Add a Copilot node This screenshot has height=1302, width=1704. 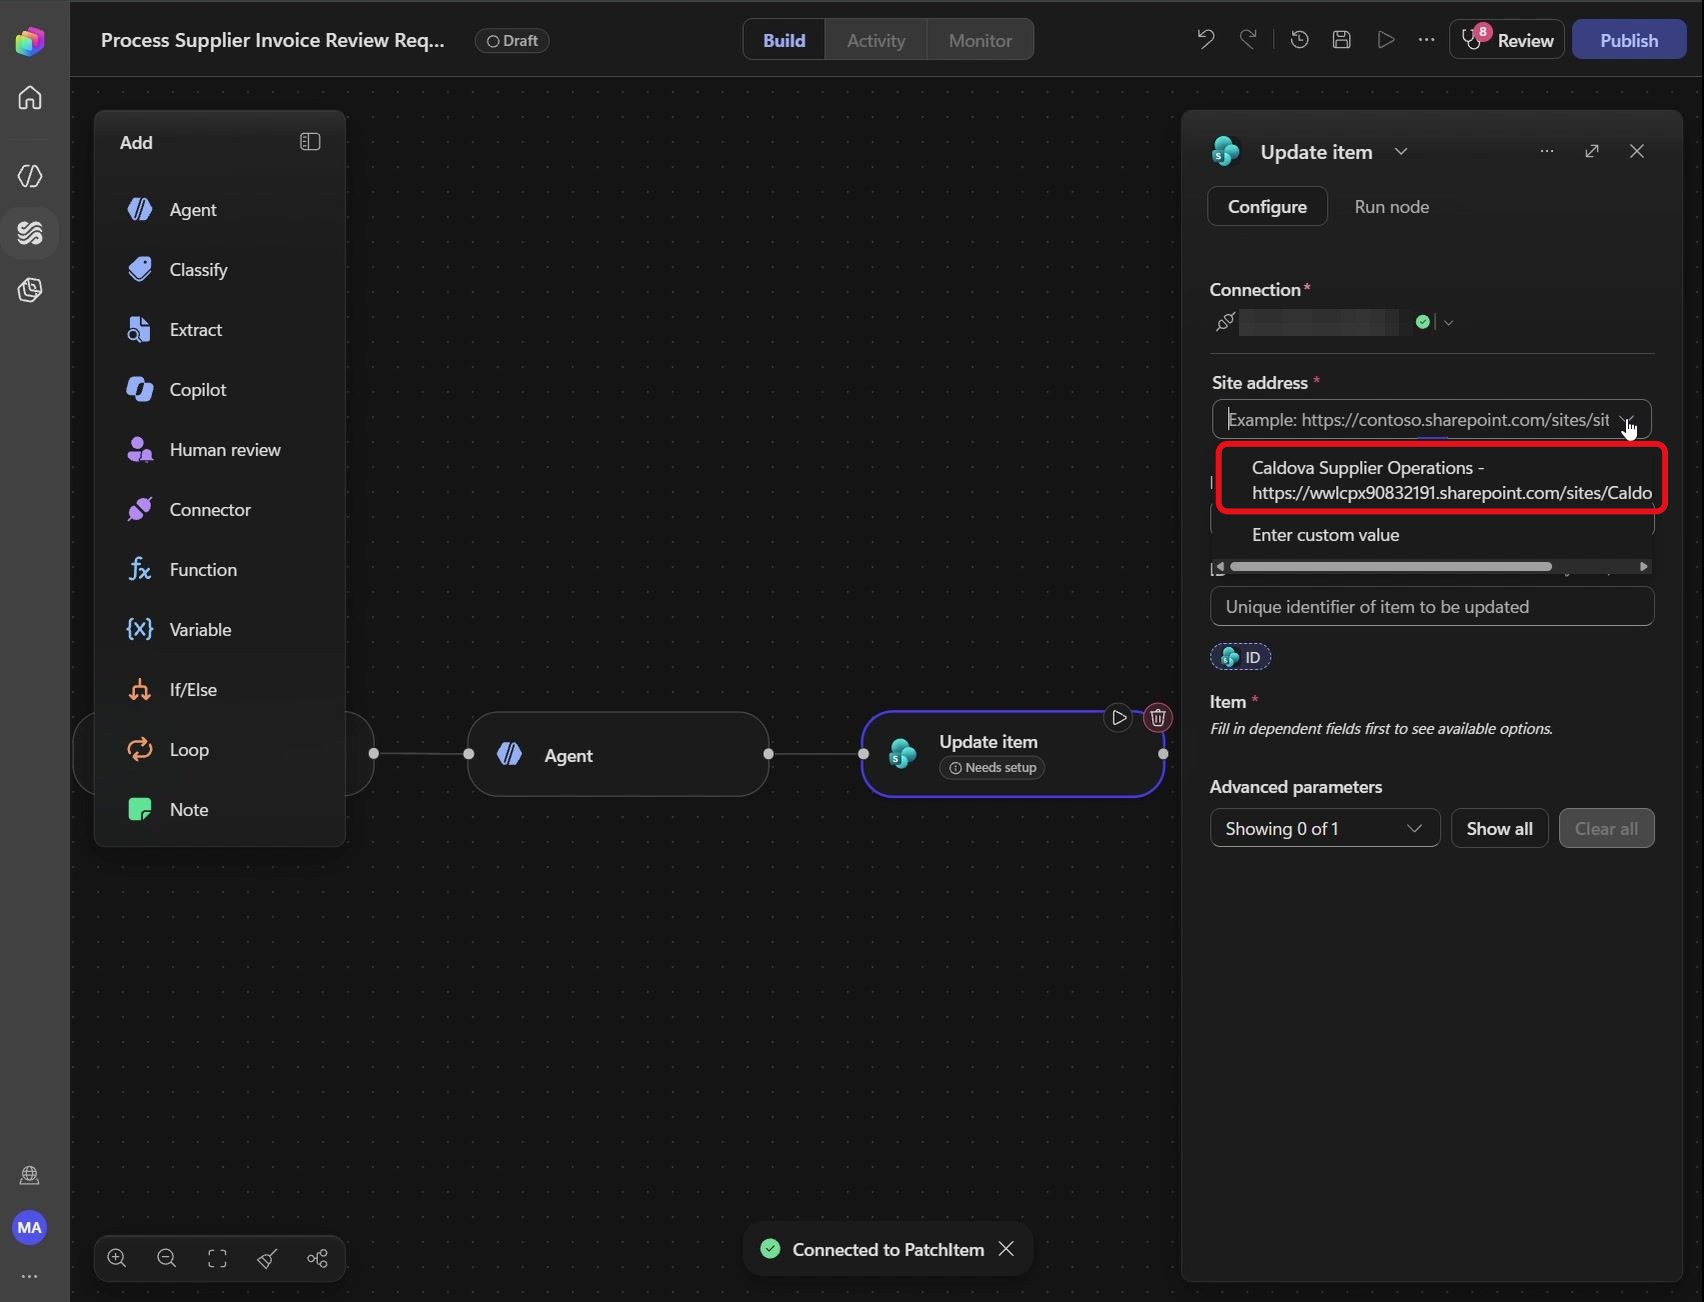220,389
